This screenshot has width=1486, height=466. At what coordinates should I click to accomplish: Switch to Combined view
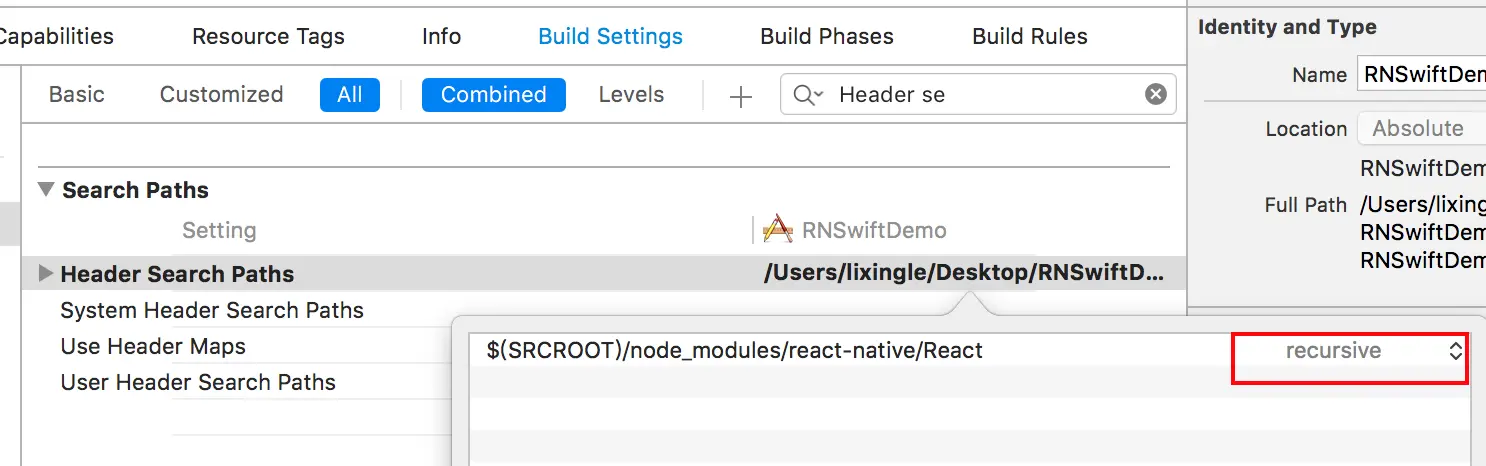[493, 94]
